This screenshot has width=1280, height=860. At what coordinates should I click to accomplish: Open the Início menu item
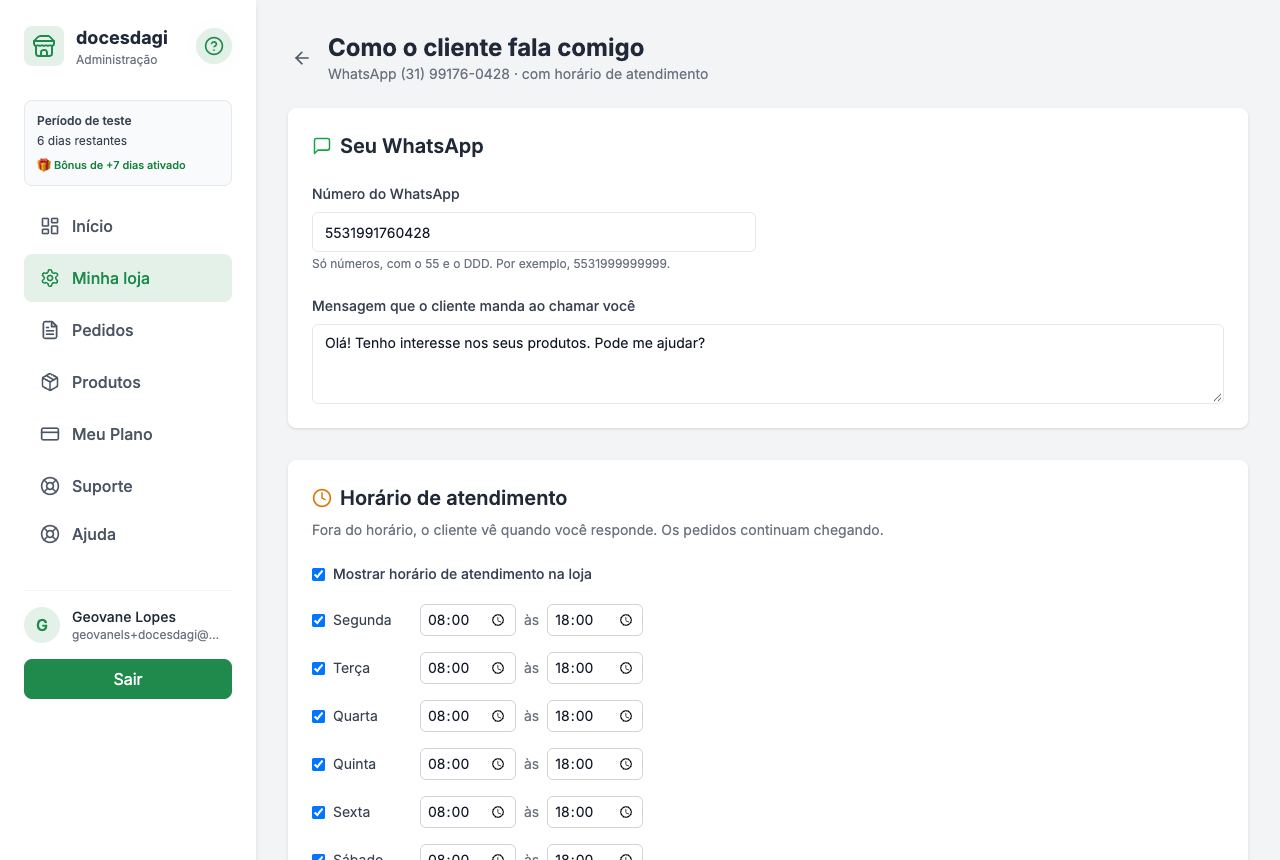[x=128, y=226]
